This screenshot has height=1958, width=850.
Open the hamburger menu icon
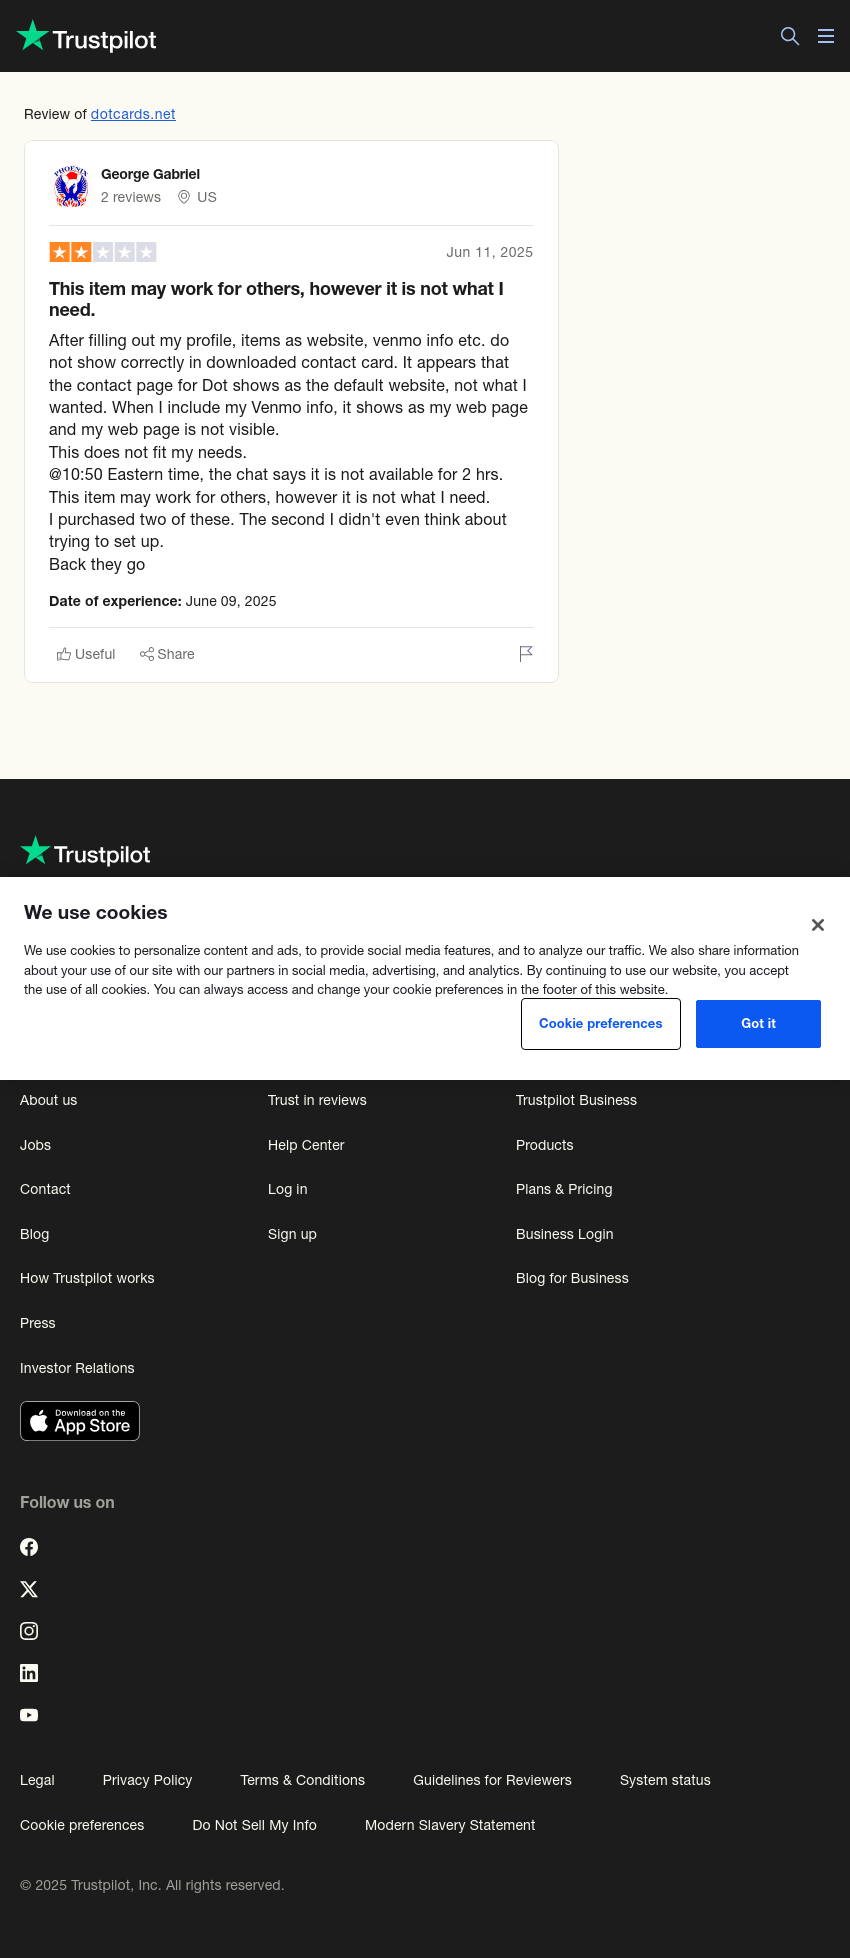point(826,36)
